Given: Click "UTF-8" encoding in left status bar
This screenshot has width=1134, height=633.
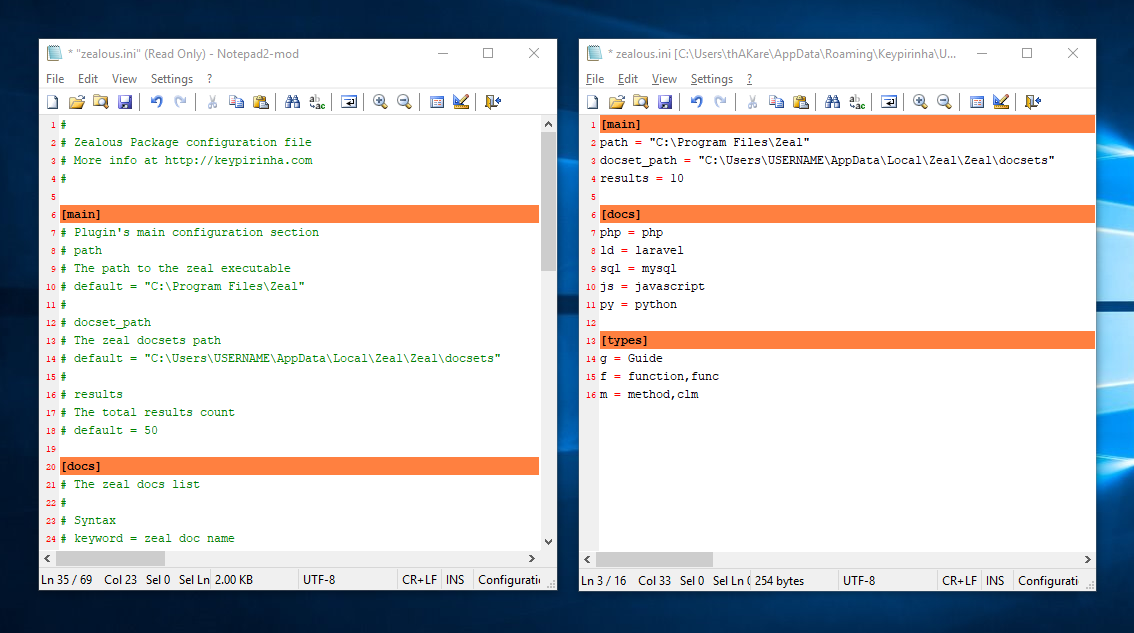Looking at the screenshot, I should [319, 579].
